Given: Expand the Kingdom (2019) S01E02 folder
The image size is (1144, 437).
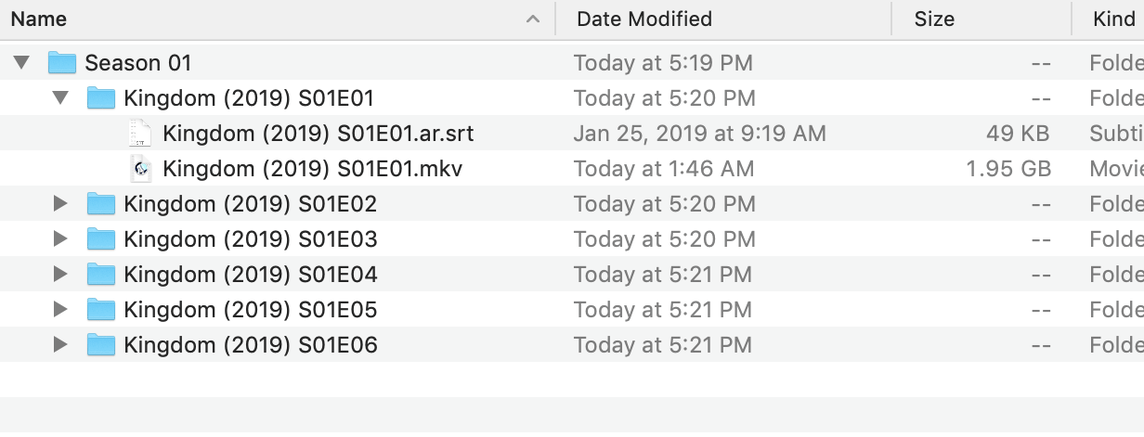Looking at the screenshot, I should tap(60, 204).
